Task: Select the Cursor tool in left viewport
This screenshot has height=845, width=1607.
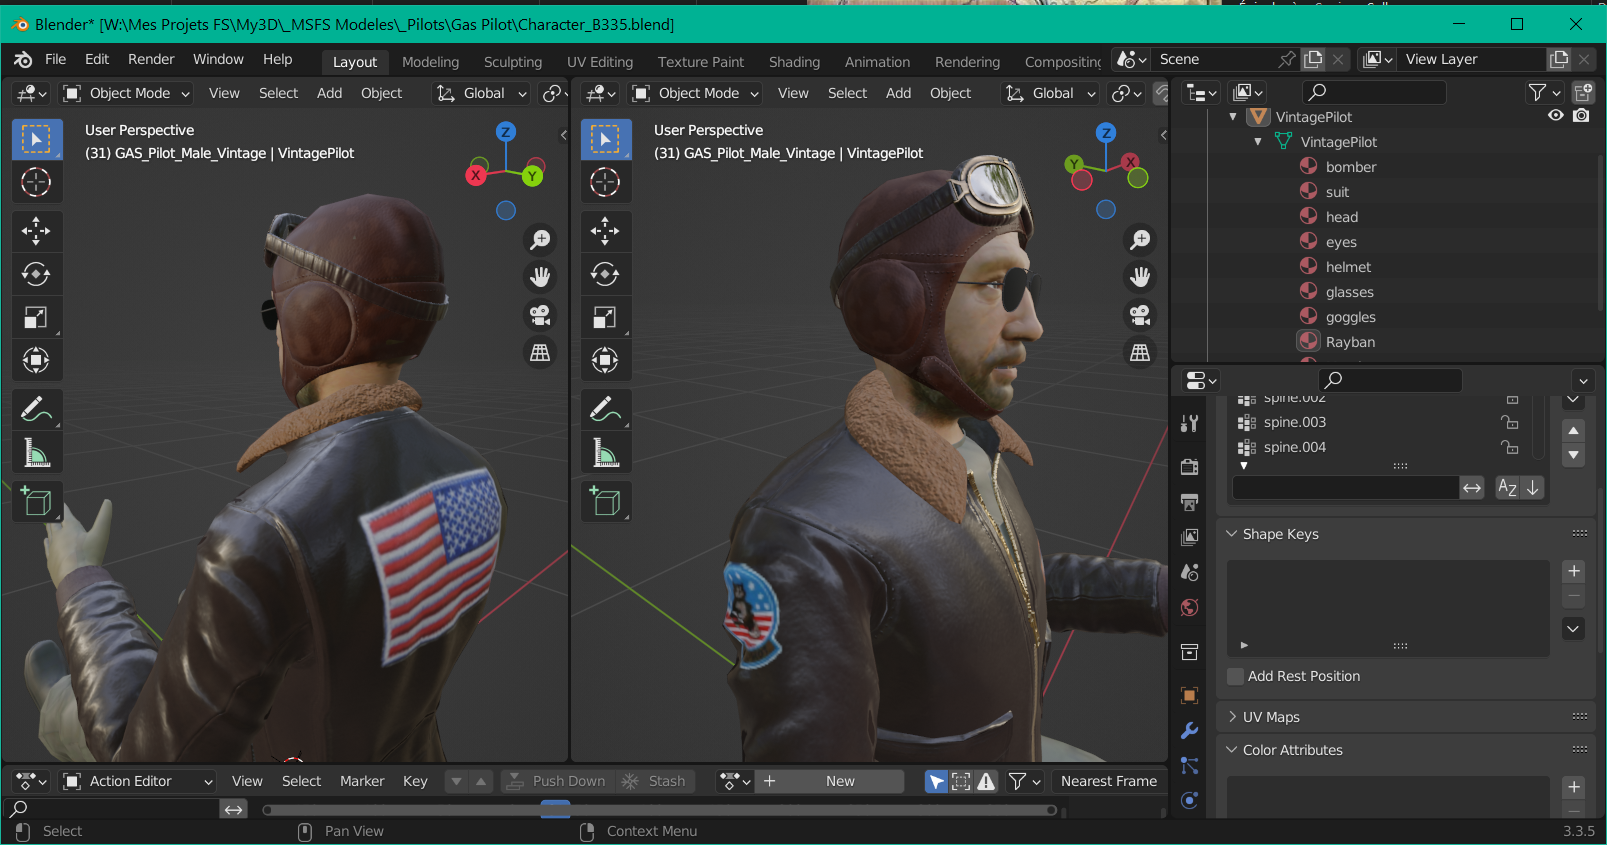Action: click(x=36, y=182)
